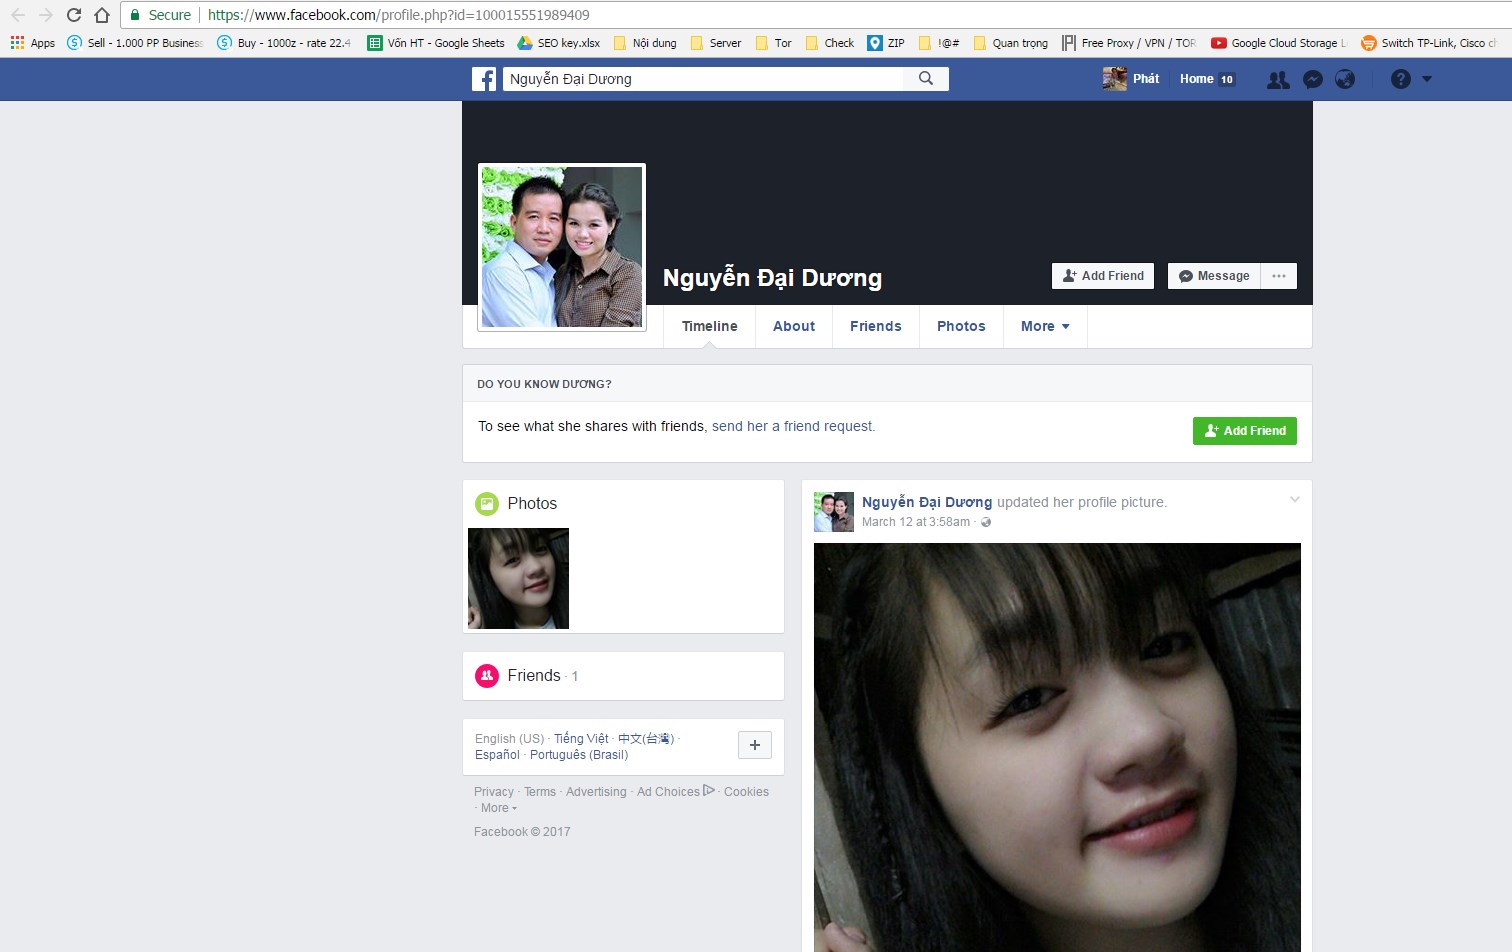Click the 'send her a friend request' link

click(x=793, y=426)
